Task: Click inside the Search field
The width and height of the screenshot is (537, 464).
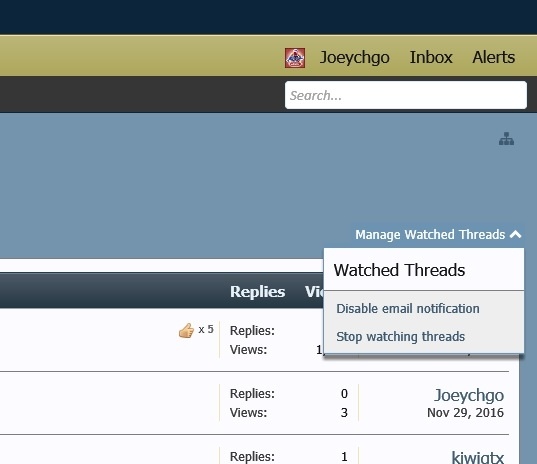Action: tap(406, 95)
